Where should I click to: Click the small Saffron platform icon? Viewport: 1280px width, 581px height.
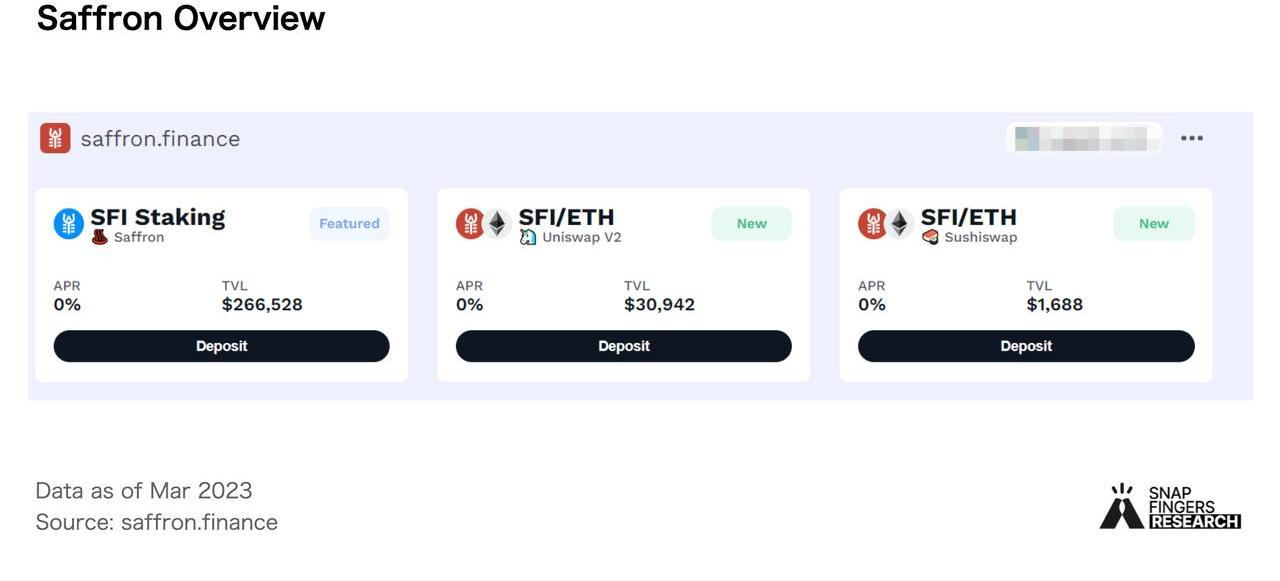pos(100,238)
